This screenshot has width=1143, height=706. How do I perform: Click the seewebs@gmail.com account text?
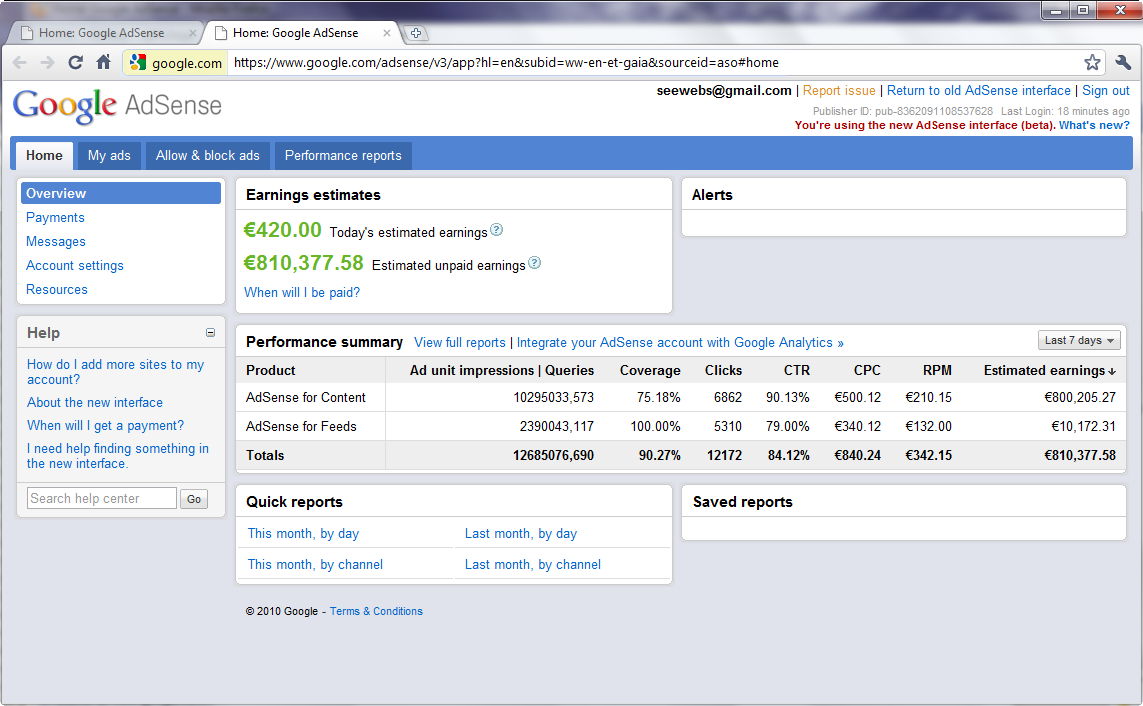point(724,90)
